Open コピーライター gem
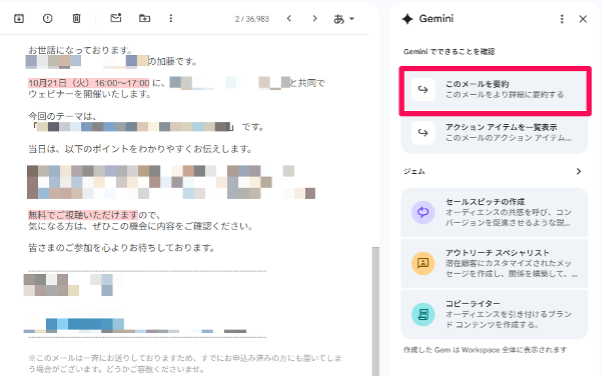Screen dimensions: 604x376 (x=495, y=314)
